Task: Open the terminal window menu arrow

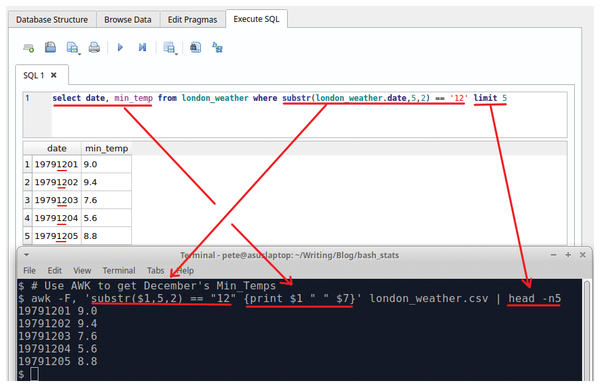Action: point(26,255)
